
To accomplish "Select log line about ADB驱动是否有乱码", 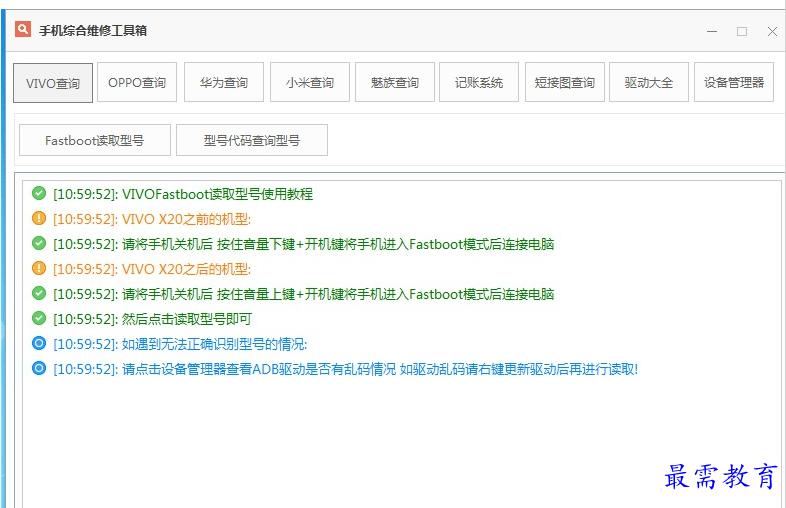I will (345, 369).
